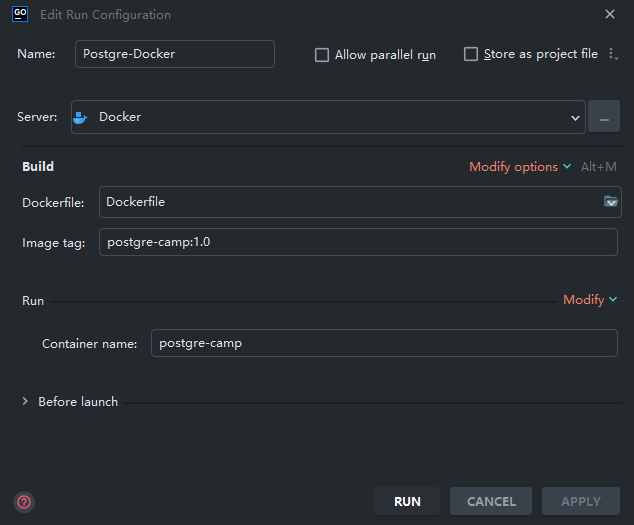This screenshot has width=634, height=525.
Task: Enable the Allow parallel run checkbox
Action: (x=322, y=55)
